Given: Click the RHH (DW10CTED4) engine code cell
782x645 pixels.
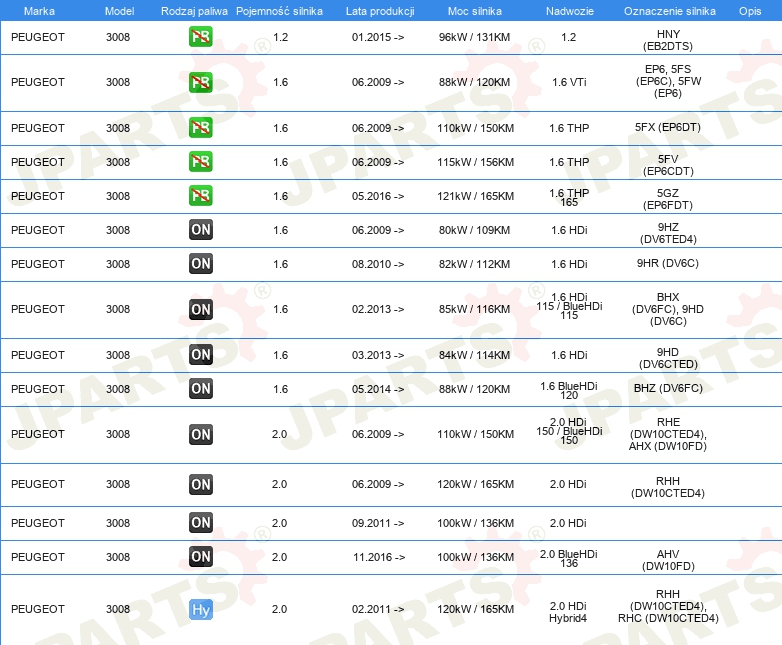Looking at the screenshot, I should click(668, 487).
